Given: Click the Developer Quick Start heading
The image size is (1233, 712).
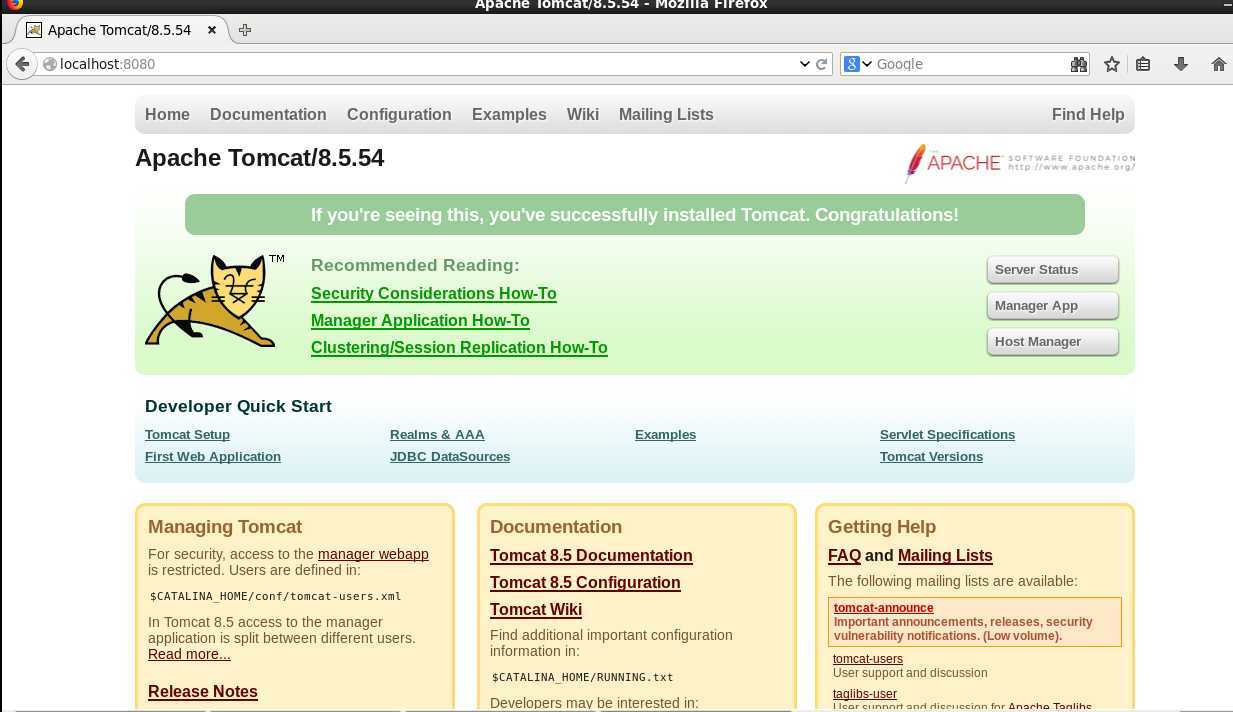Looking at the screenshot, I should [238, 406].
